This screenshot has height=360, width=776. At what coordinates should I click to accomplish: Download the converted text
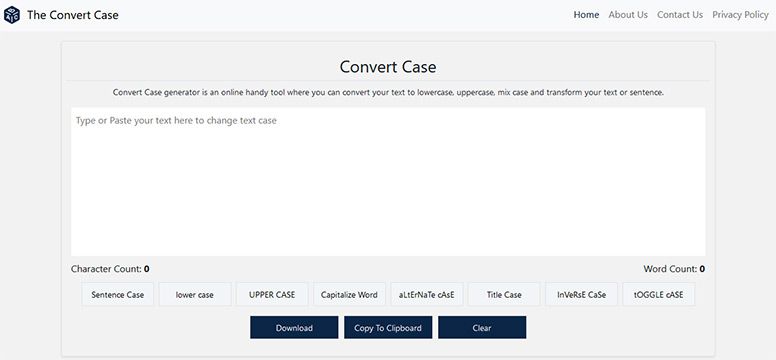click(x=294, y=328)
